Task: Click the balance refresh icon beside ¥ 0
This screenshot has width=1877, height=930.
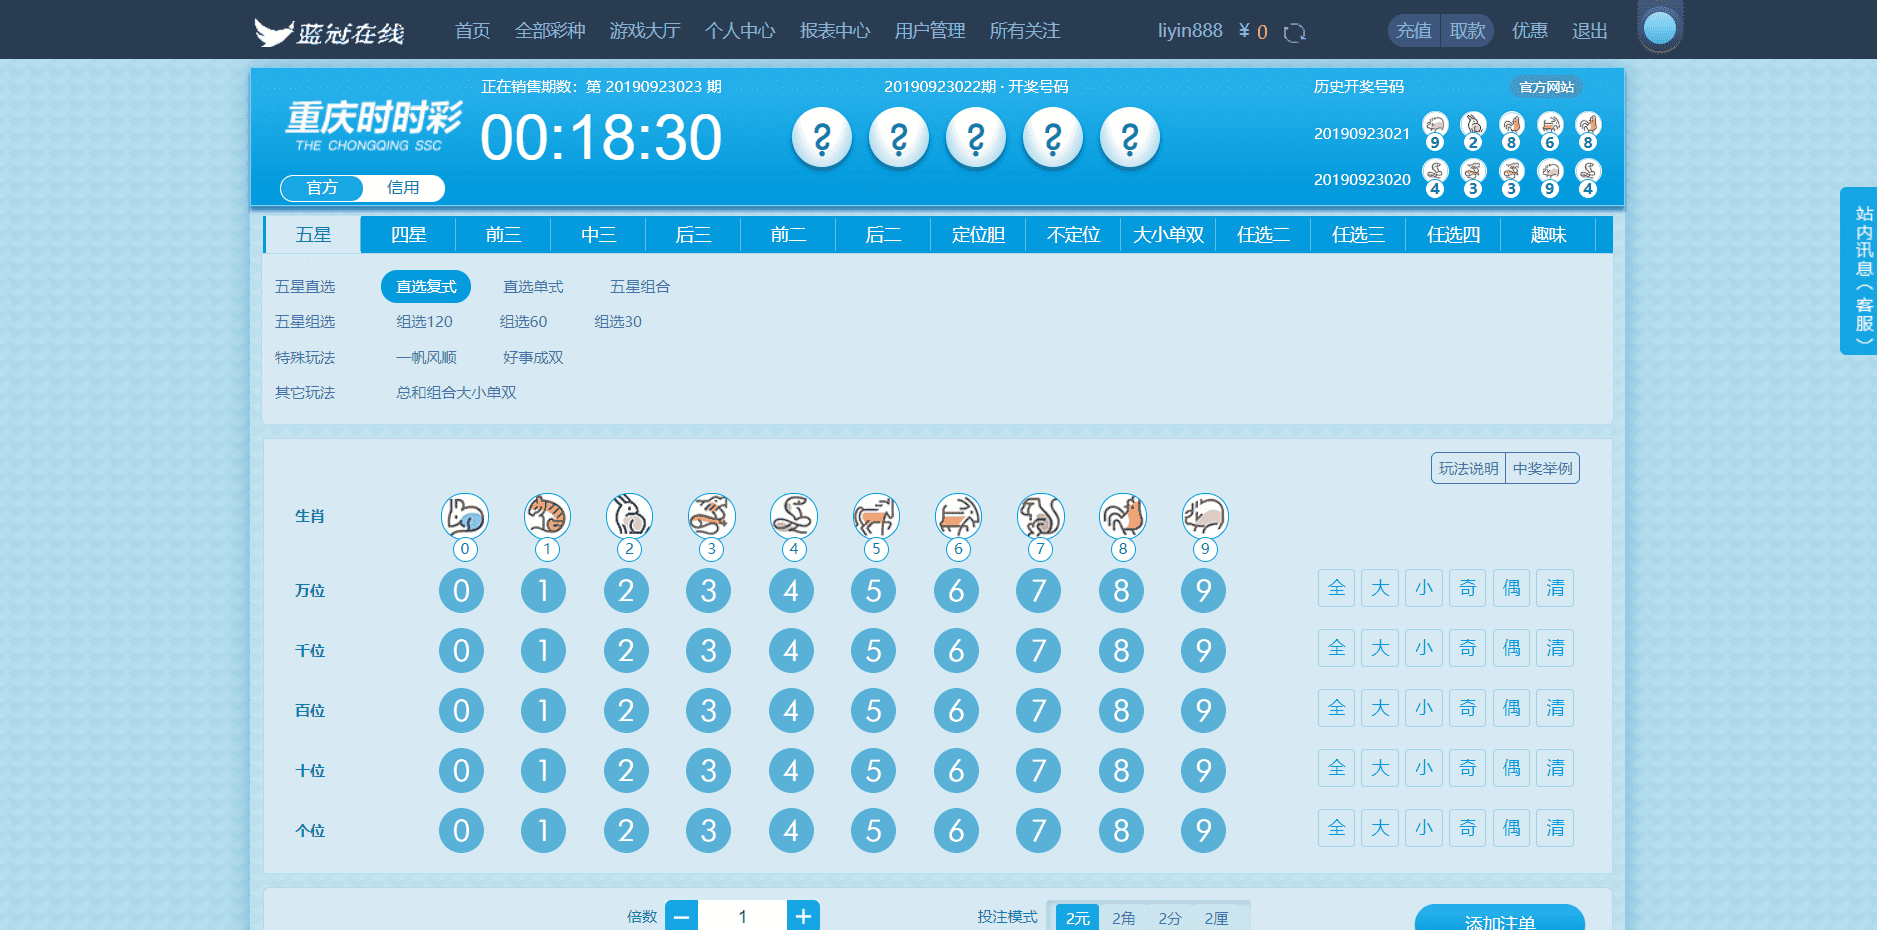Action: (x=1294, y=32)
